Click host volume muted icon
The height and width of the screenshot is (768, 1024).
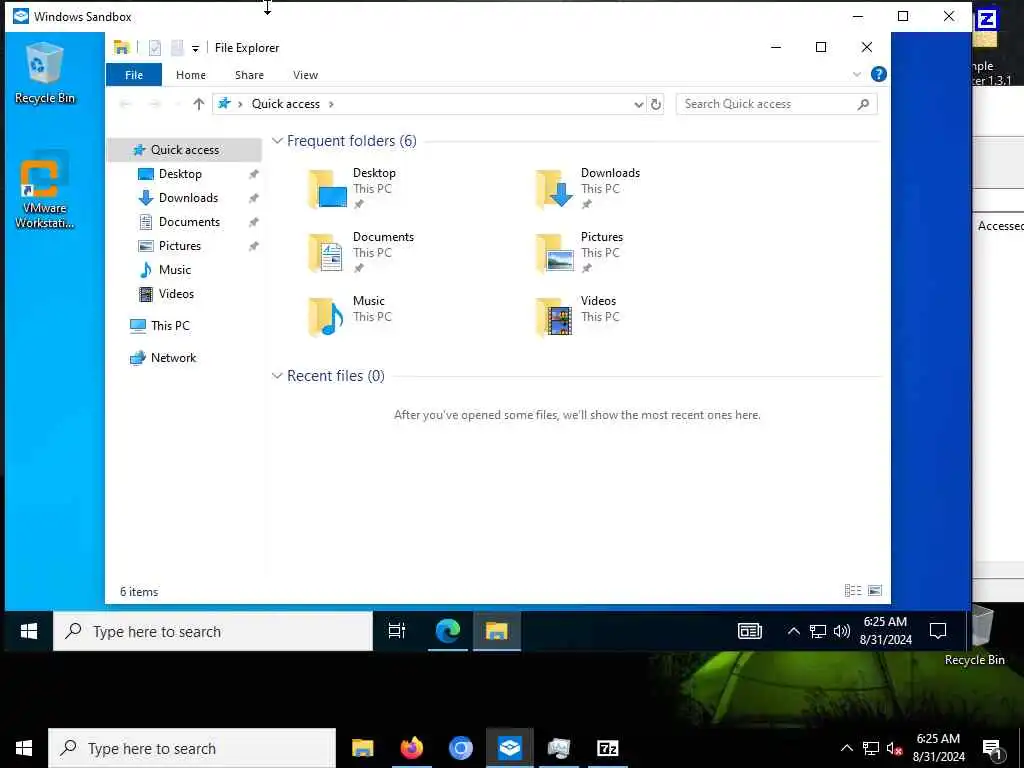point(894,748)
